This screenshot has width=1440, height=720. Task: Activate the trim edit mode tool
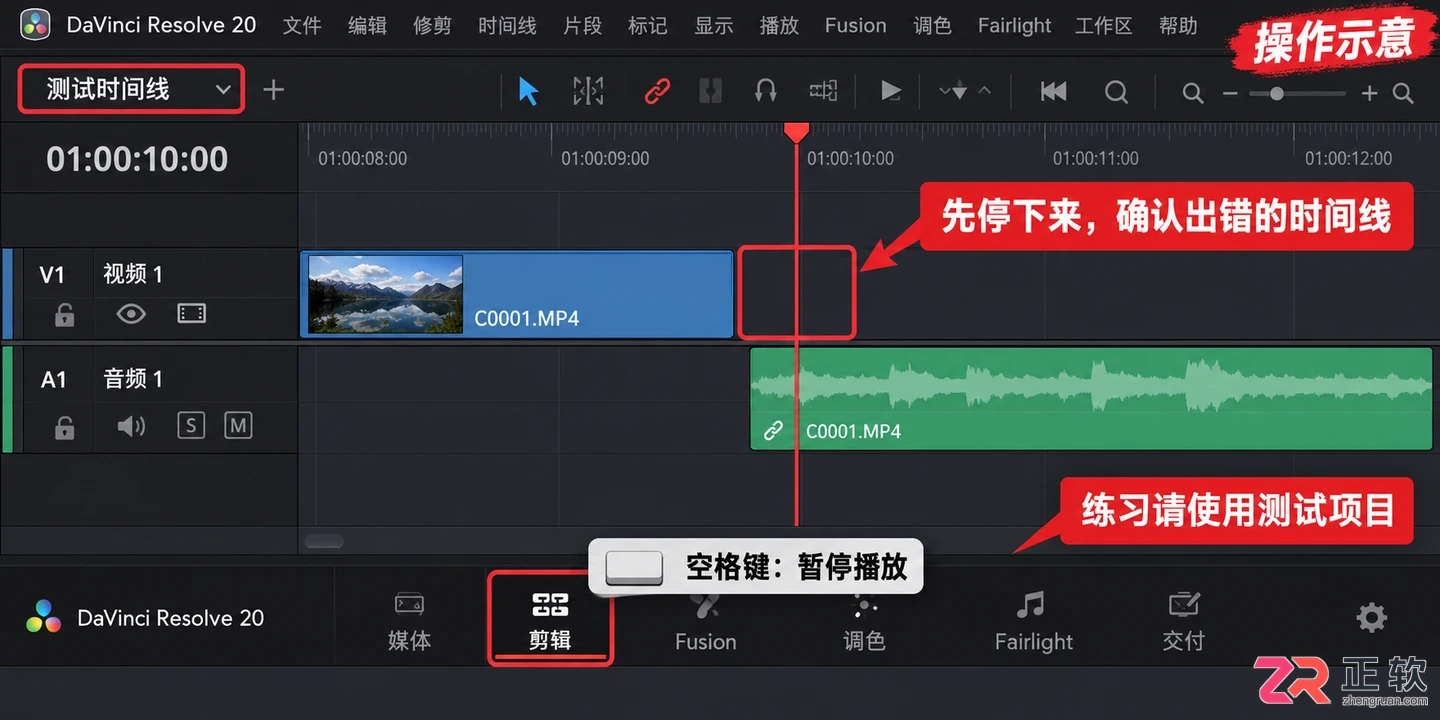[588, 92]
